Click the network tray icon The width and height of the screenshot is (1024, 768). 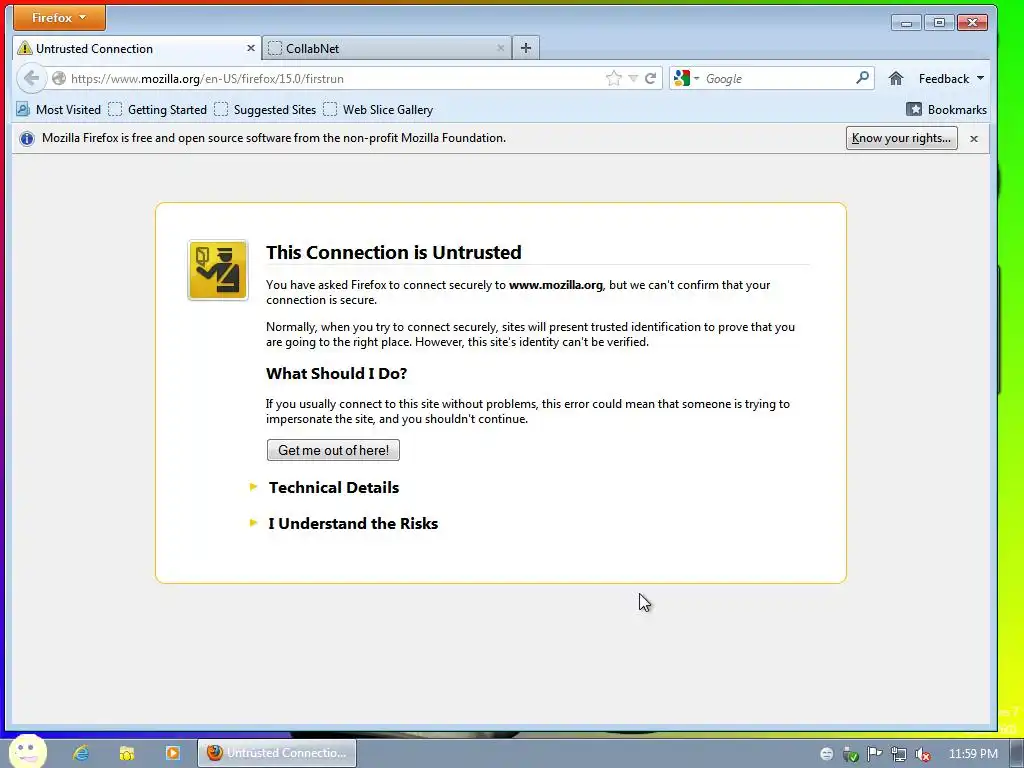pyautogui.click(x=899, y=754)
